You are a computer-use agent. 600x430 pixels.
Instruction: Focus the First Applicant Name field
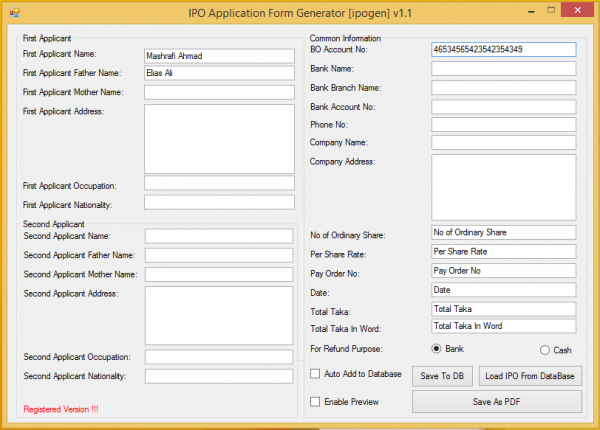[219, 55]
